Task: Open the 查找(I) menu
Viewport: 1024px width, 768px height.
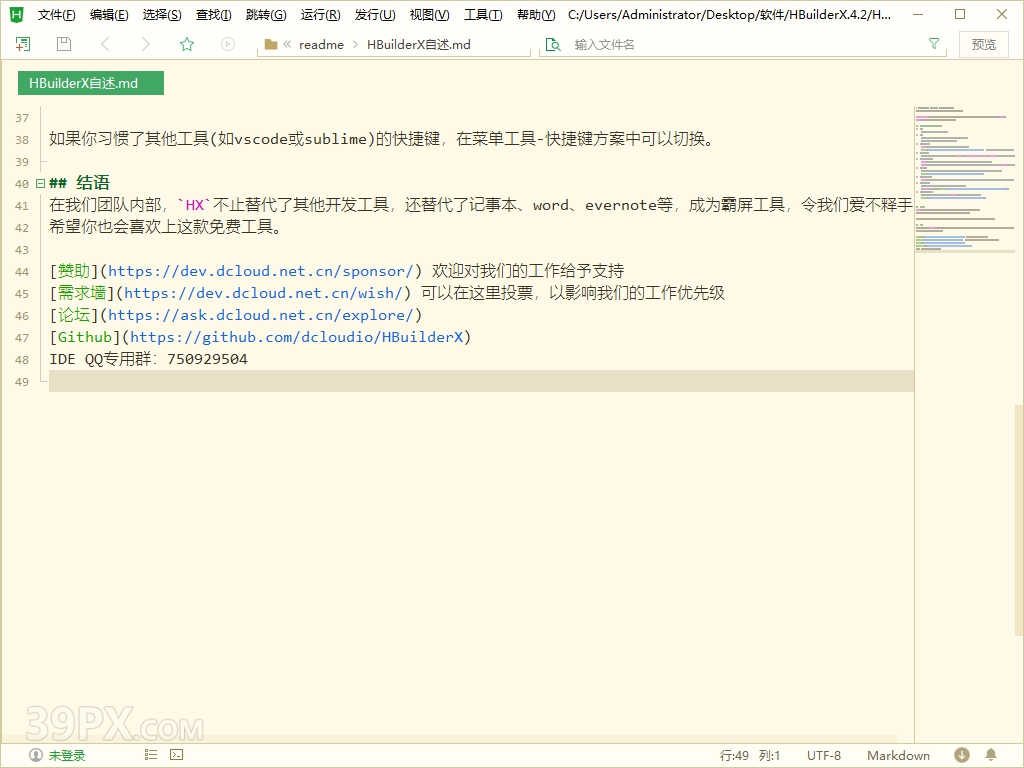Action: [x=214, y=15]
